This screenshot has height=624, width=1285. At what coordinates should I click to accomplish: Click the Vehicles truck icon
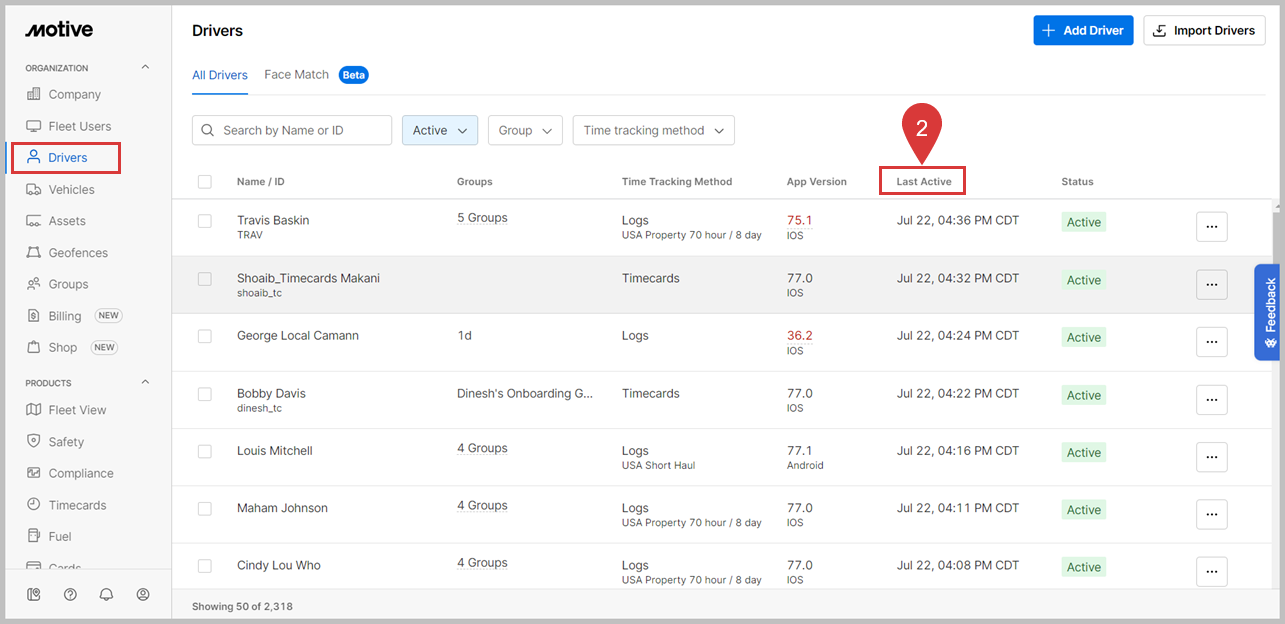pos(34,189)
